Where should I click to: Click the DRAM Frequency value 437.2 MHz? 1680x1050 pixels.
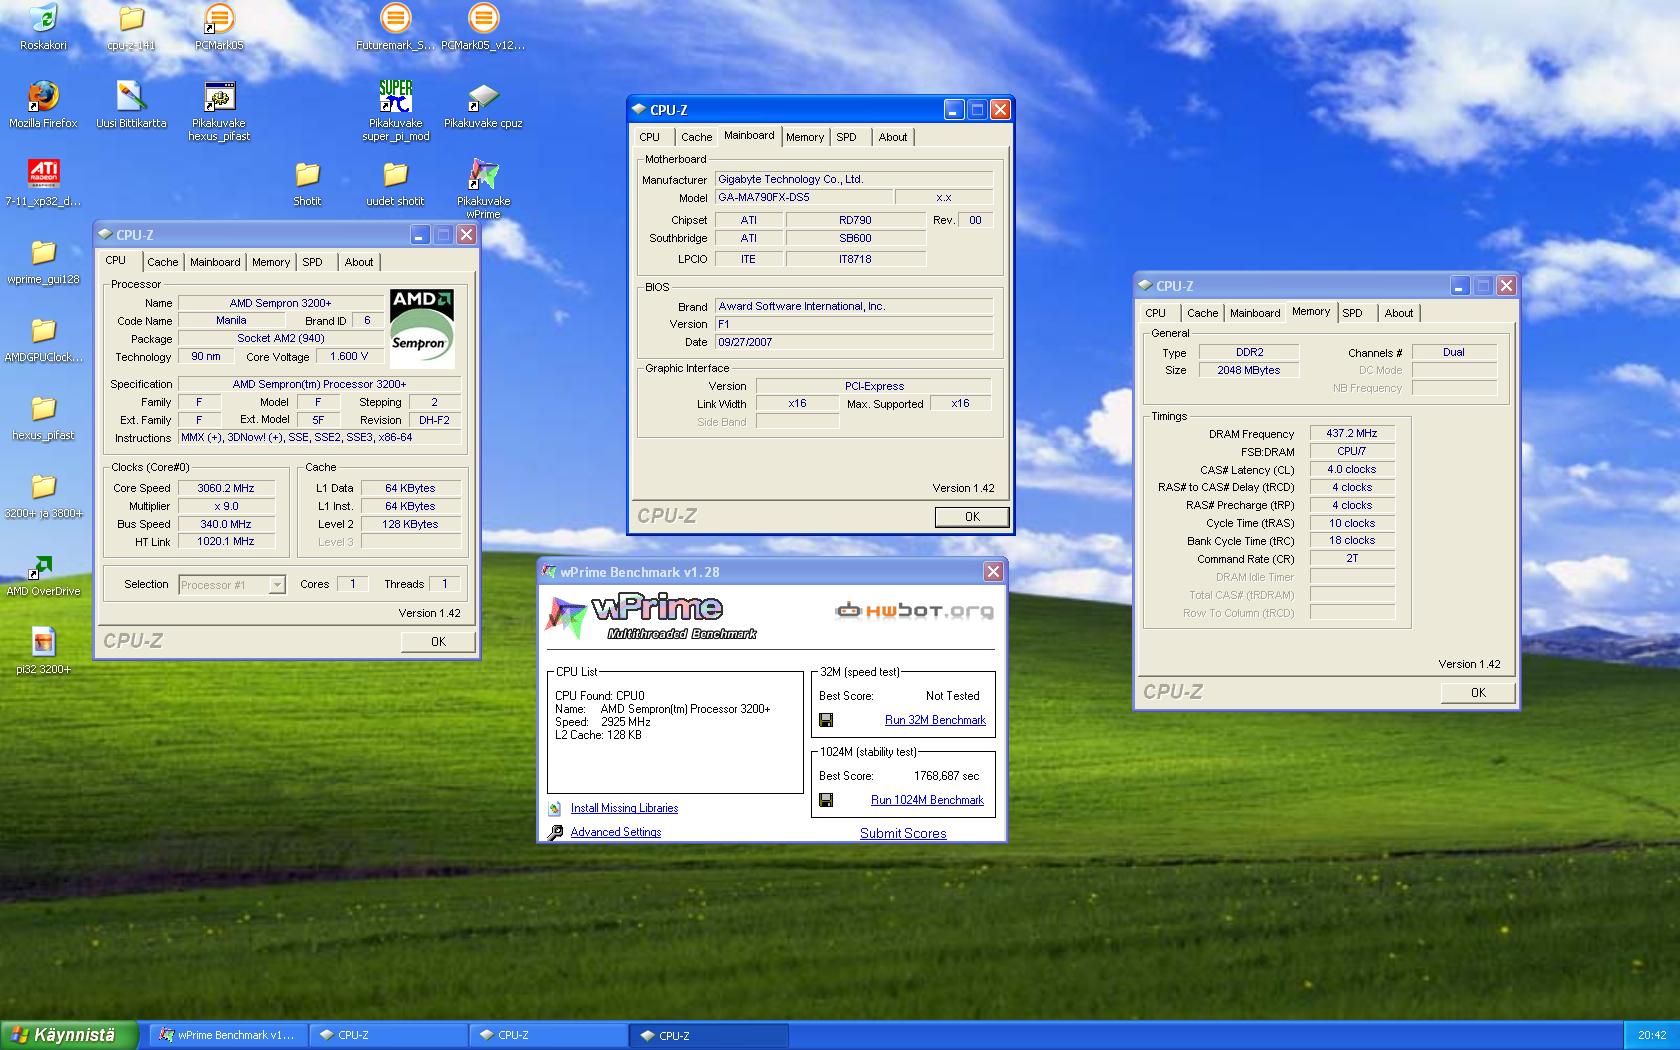pyautogui.click(x=1352, y=434)
